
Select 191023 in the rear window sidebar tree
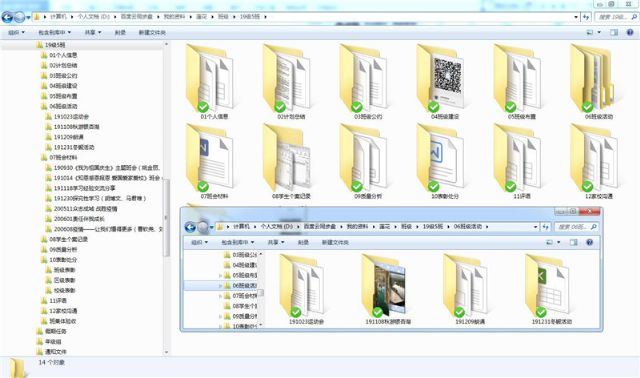click(x=71, y=116)
